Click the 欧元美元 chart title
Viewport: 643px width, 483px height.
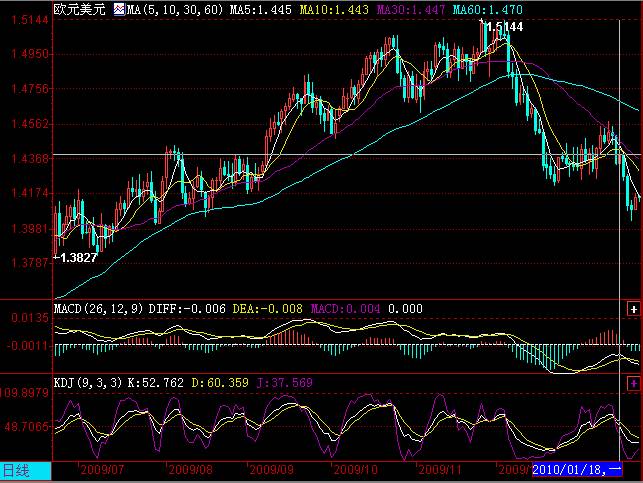[x=80, y=9]
